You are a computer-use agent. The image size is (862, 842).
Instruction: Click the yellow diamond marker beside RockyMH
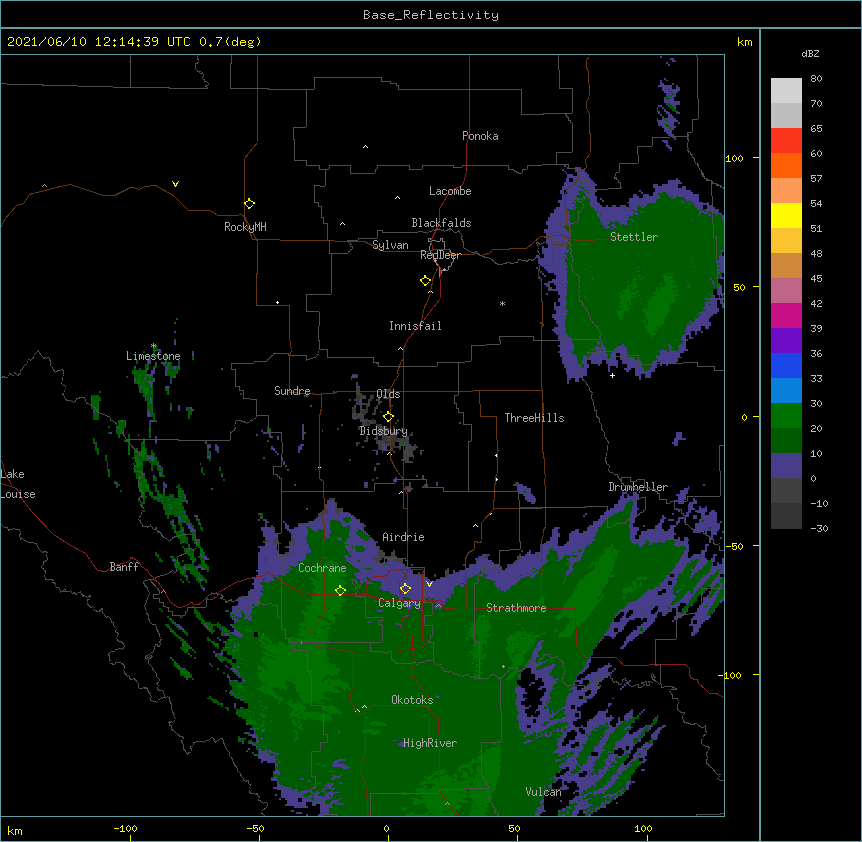[x=250, y=204]
